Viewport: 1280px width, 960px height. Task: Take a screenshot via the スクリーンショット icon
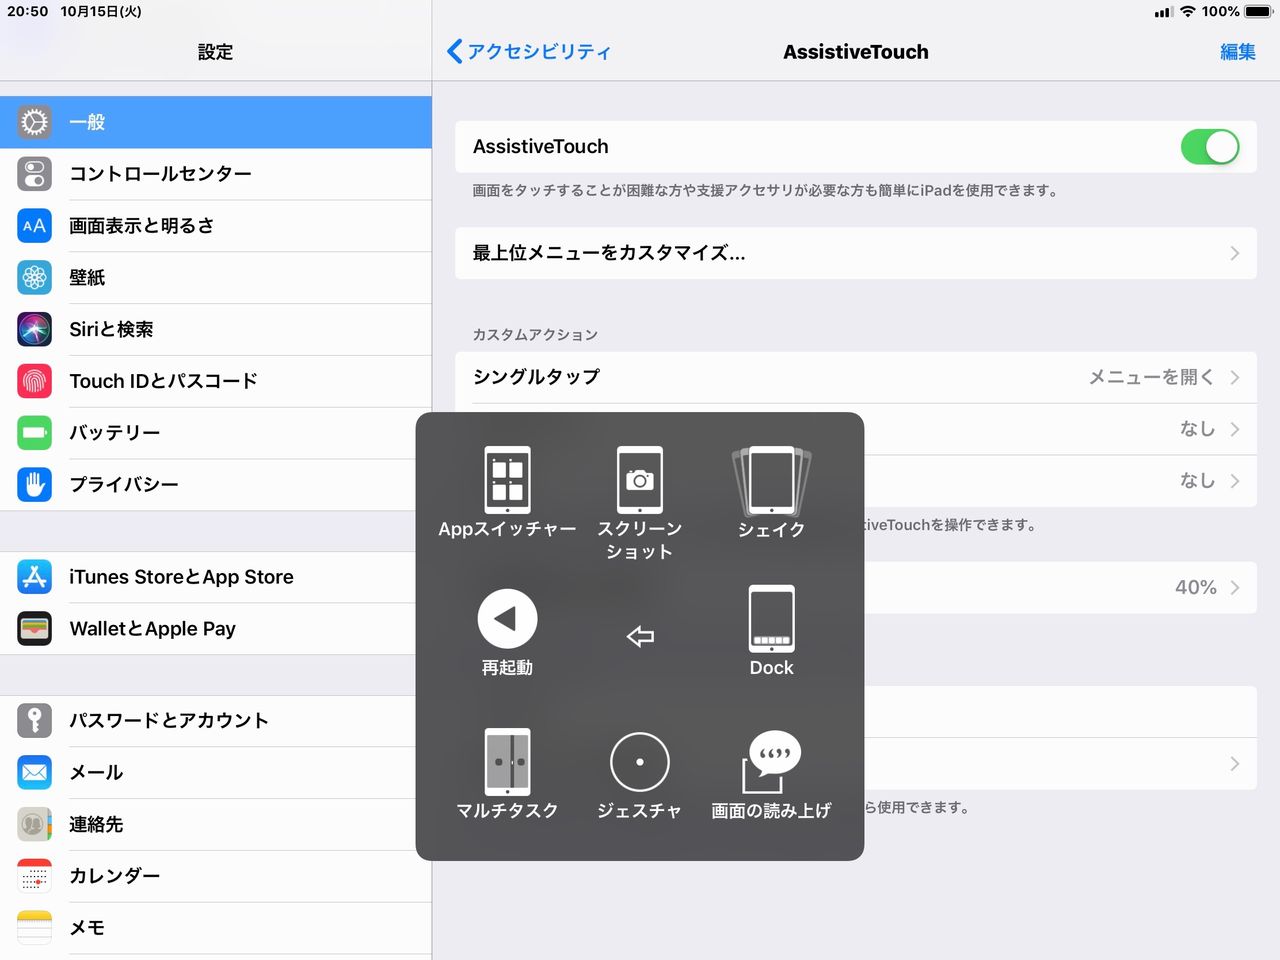[x=640, y=481]
